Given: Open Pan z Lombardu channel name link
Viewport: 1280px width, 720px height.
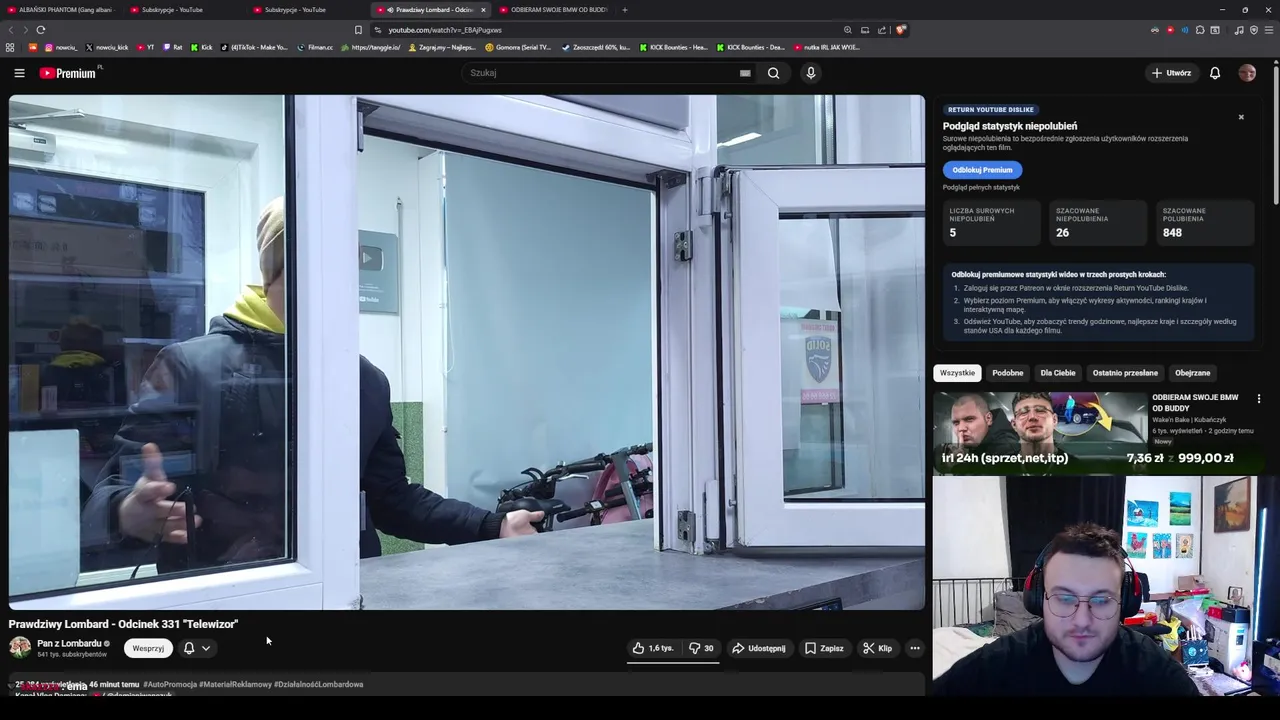Looking at the screenshot, I should (69, 643).
